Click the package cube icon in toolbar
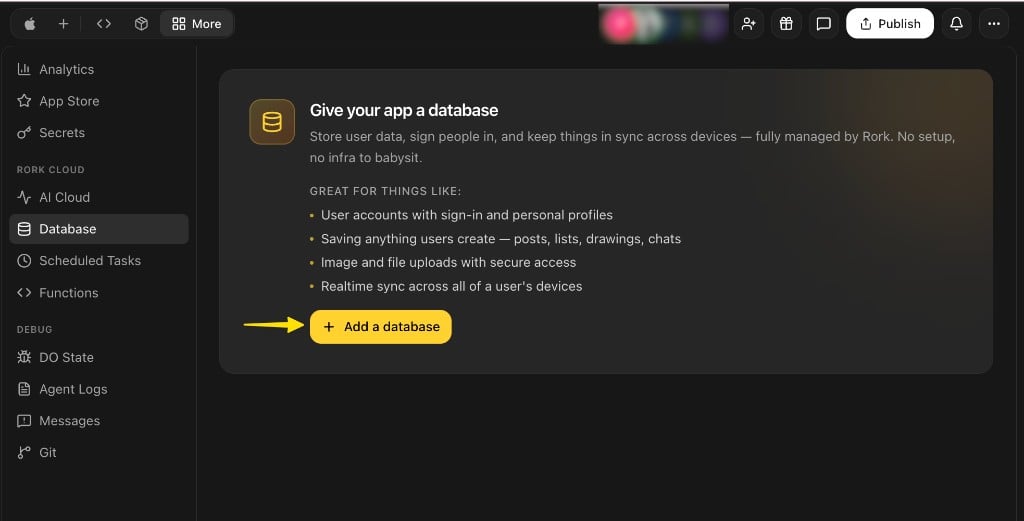Viewport: 1024px width, 521px height. (x=141, y=24)
